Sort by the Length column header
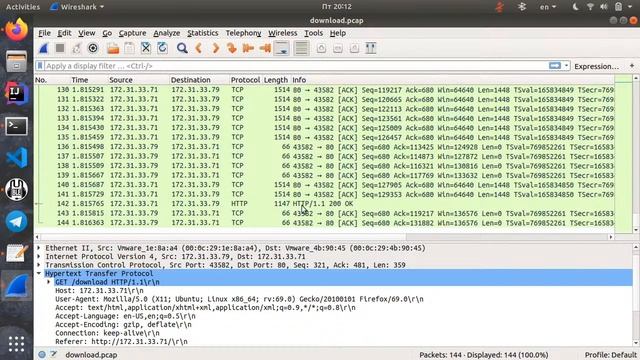Image resolution: width=640 pixels, height=360 pixels. click(276, 80)
